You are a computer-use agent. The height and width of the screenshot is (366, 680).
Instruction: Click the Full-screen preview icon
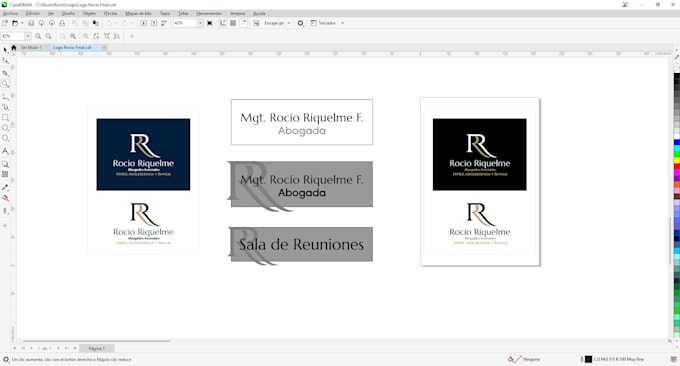(210, 23)
